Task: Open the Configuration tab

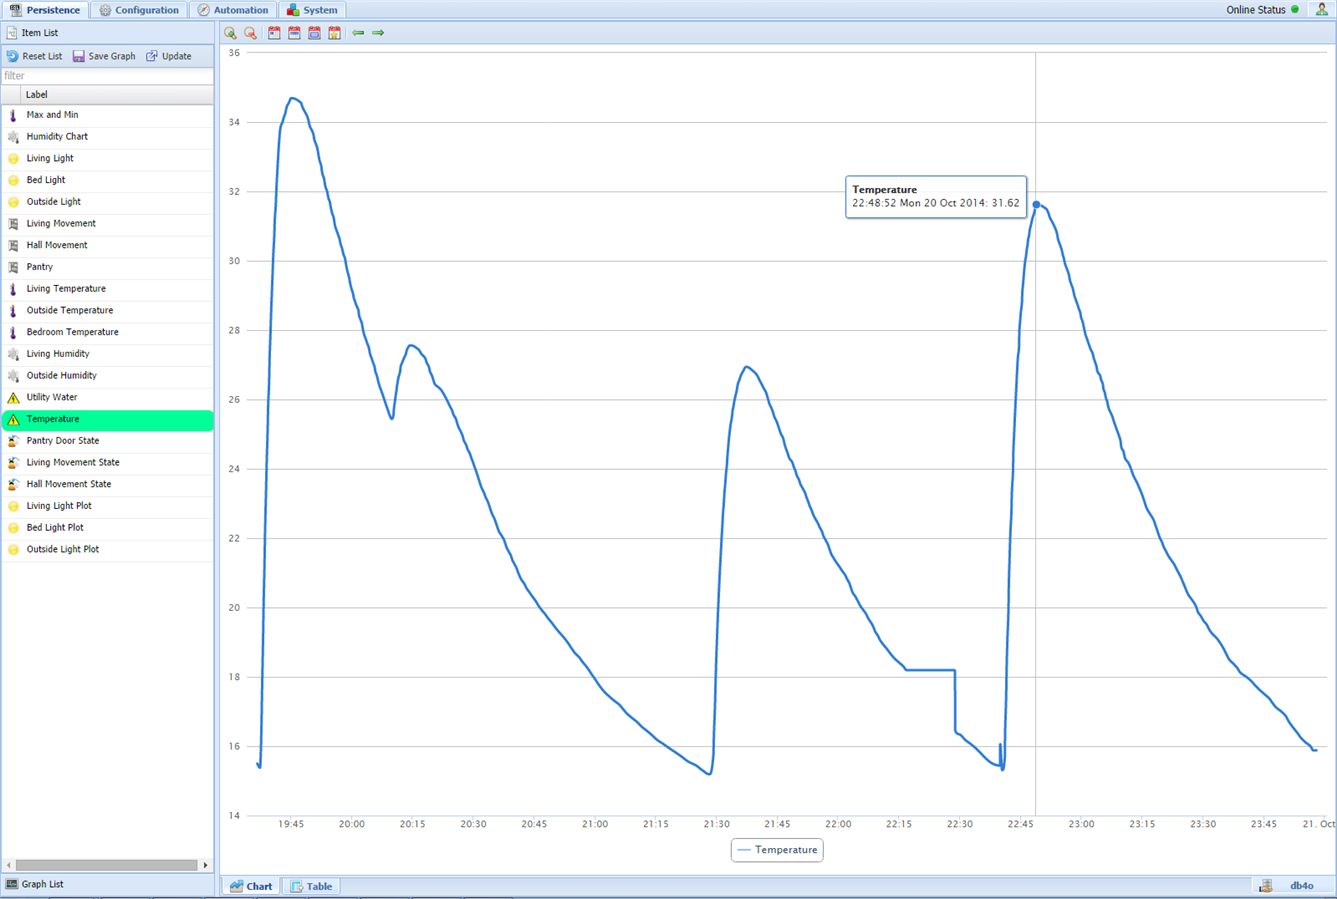Action: point(138,10)
